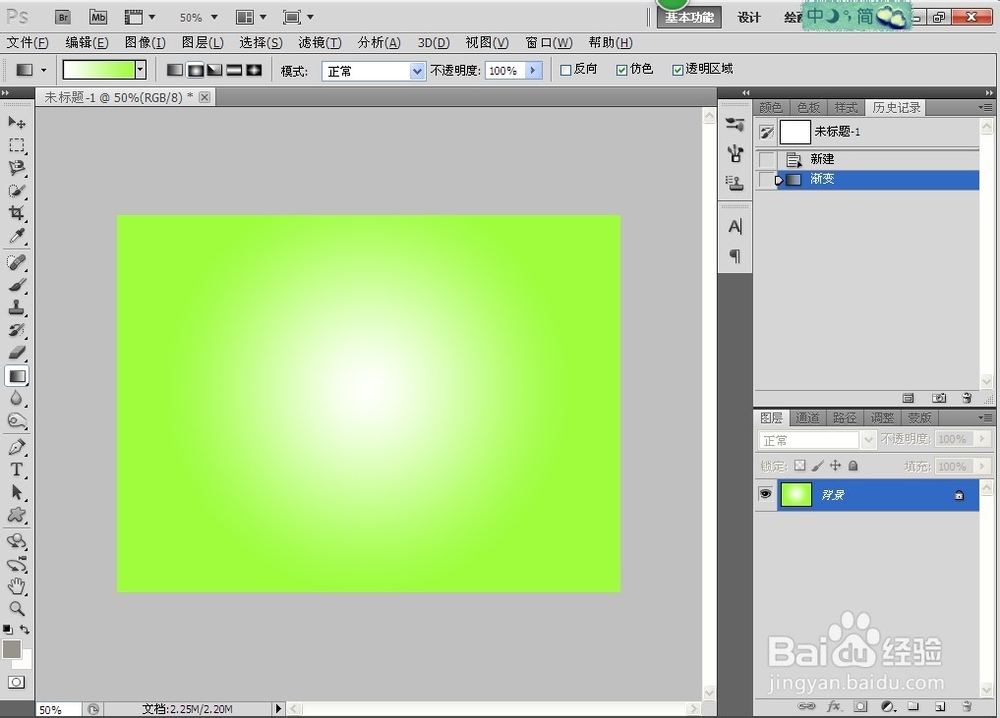Select the Eraser tool
The image size is (1000, 718).
17,353
